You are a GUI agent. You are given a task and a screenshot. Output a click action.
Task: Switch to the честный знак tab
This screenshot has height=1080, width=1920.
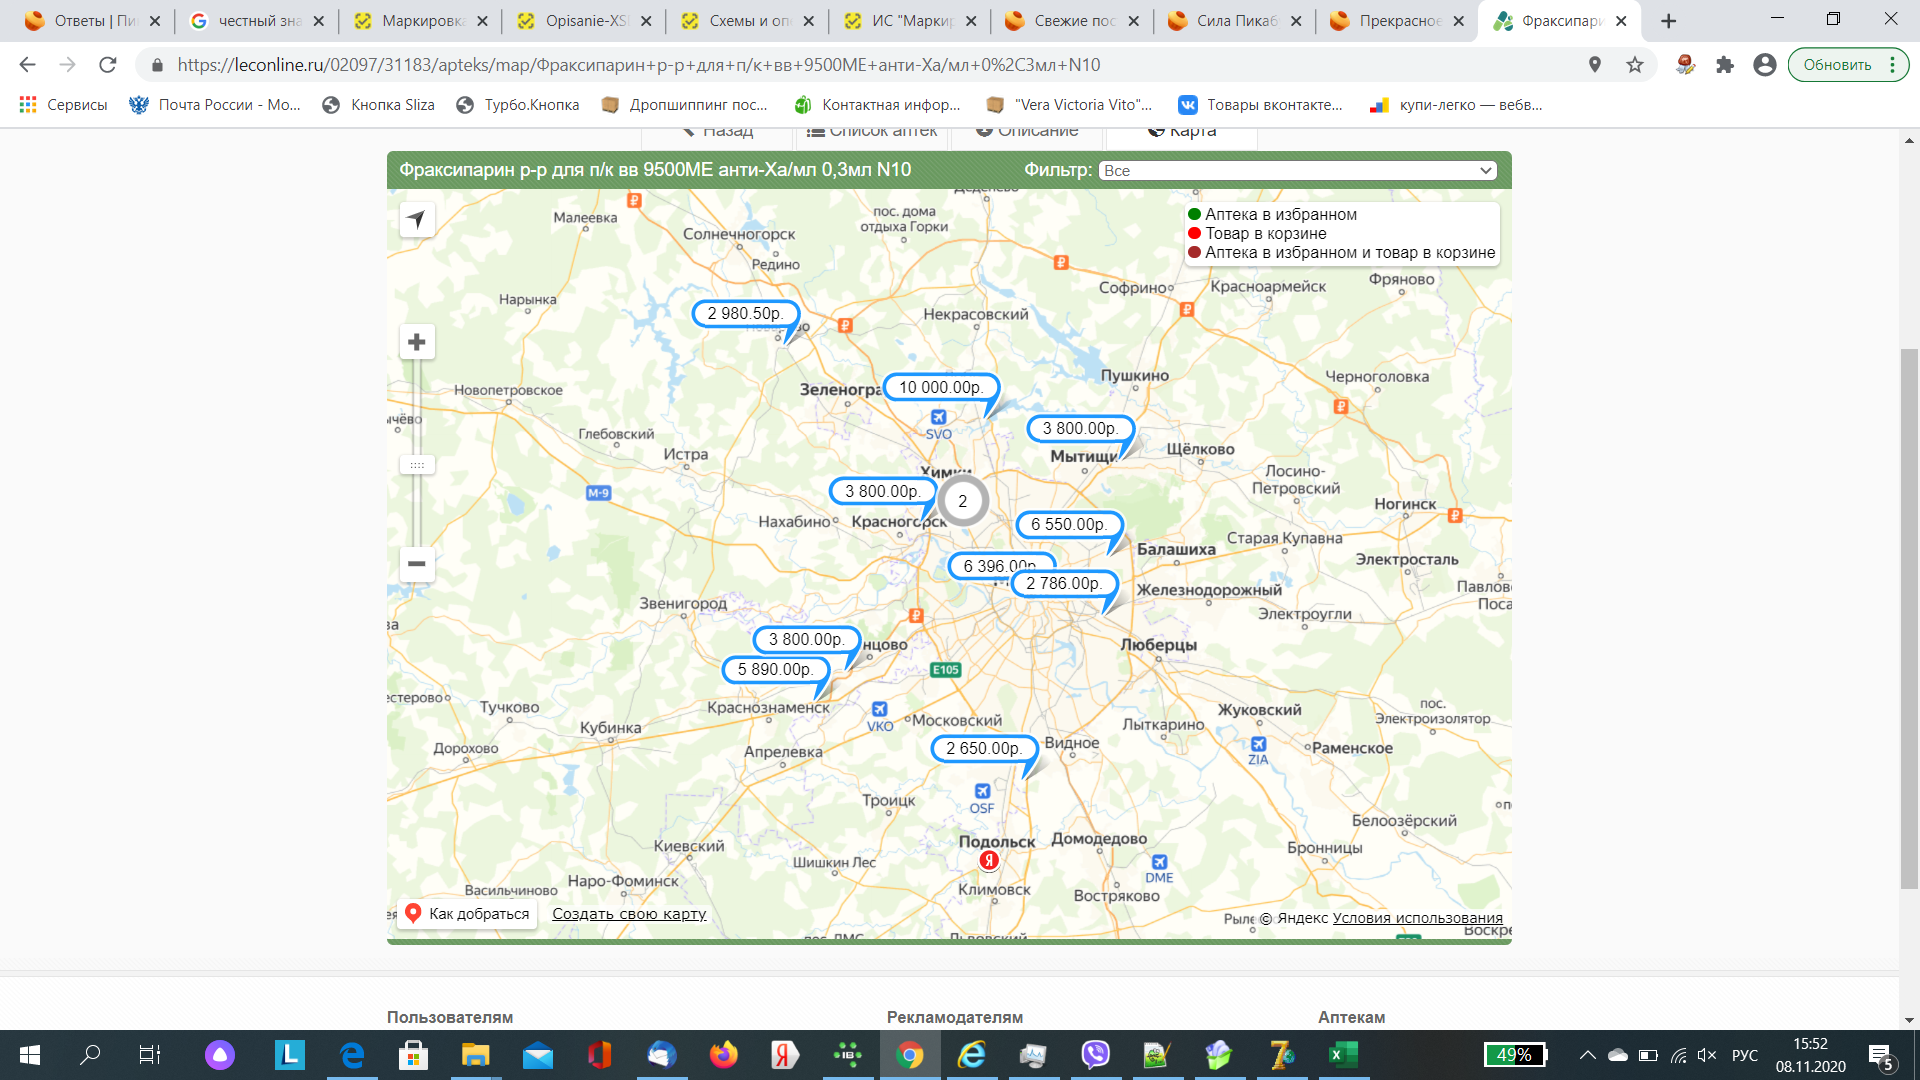click(x=258, y=21)
